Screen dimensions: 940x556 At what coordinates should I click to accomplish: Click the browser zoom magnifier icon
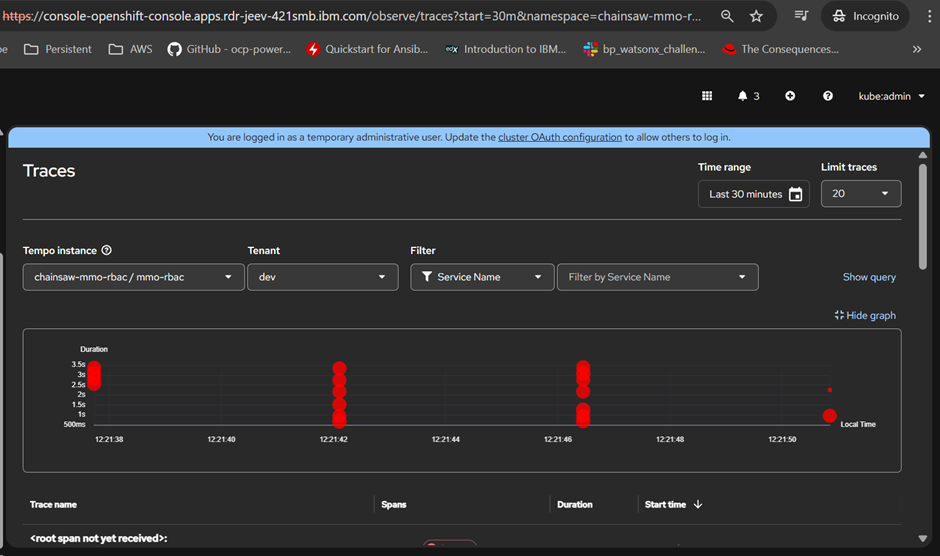tap(727, 16)
